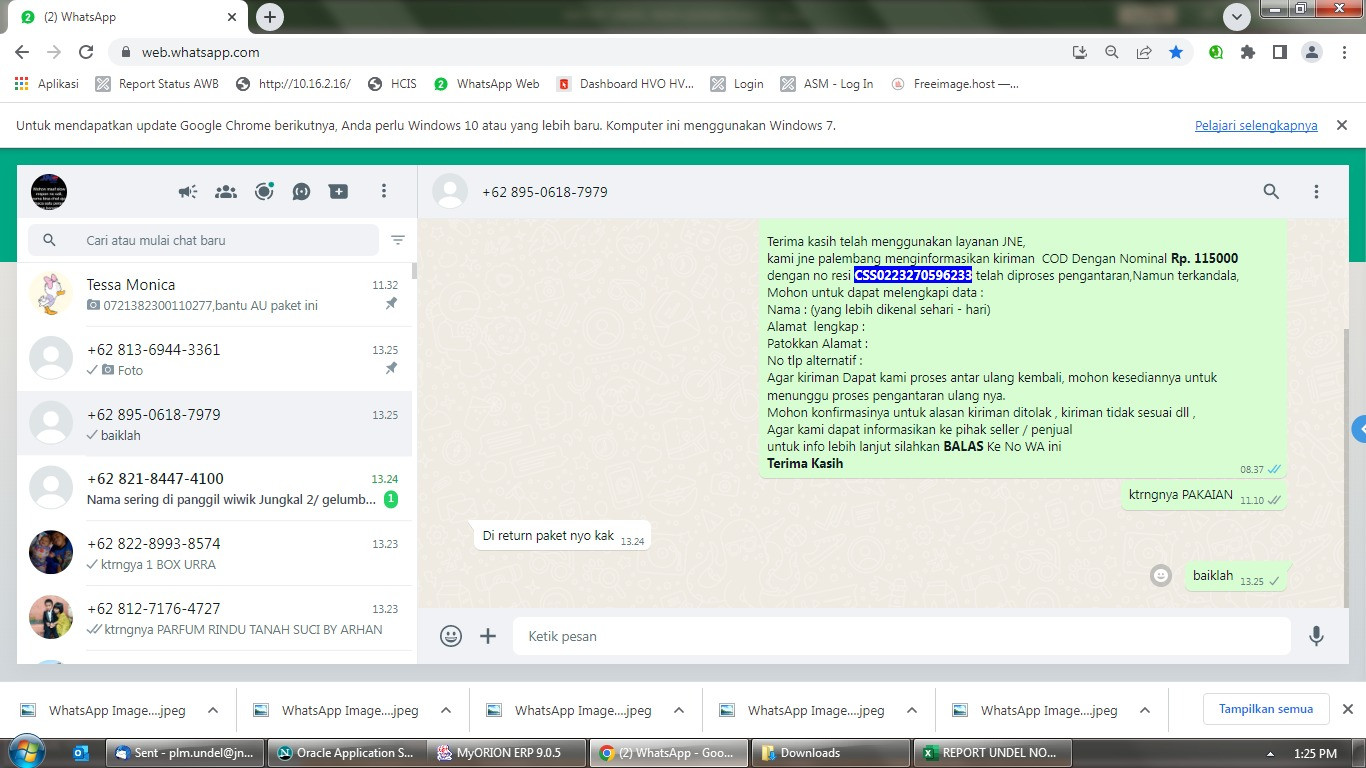Screen dimensions: 1366x768
Task: Open a new browser tab
Action: [270, 16]
